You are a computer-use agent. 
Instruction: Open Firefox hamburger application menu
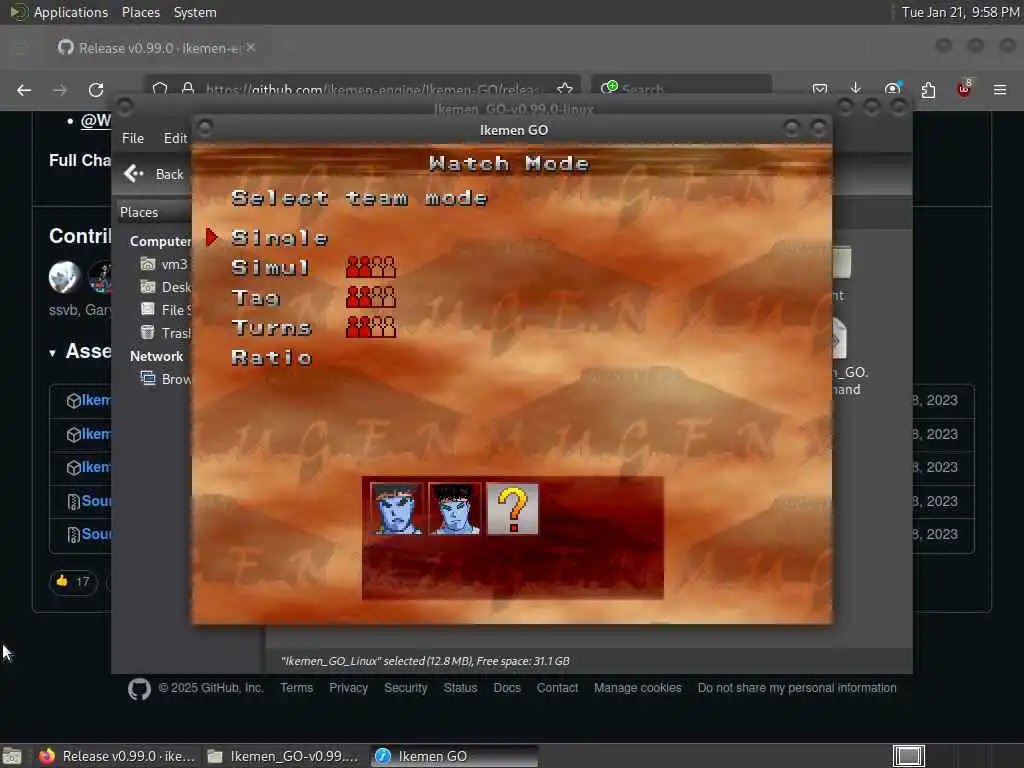[1000, 89]
